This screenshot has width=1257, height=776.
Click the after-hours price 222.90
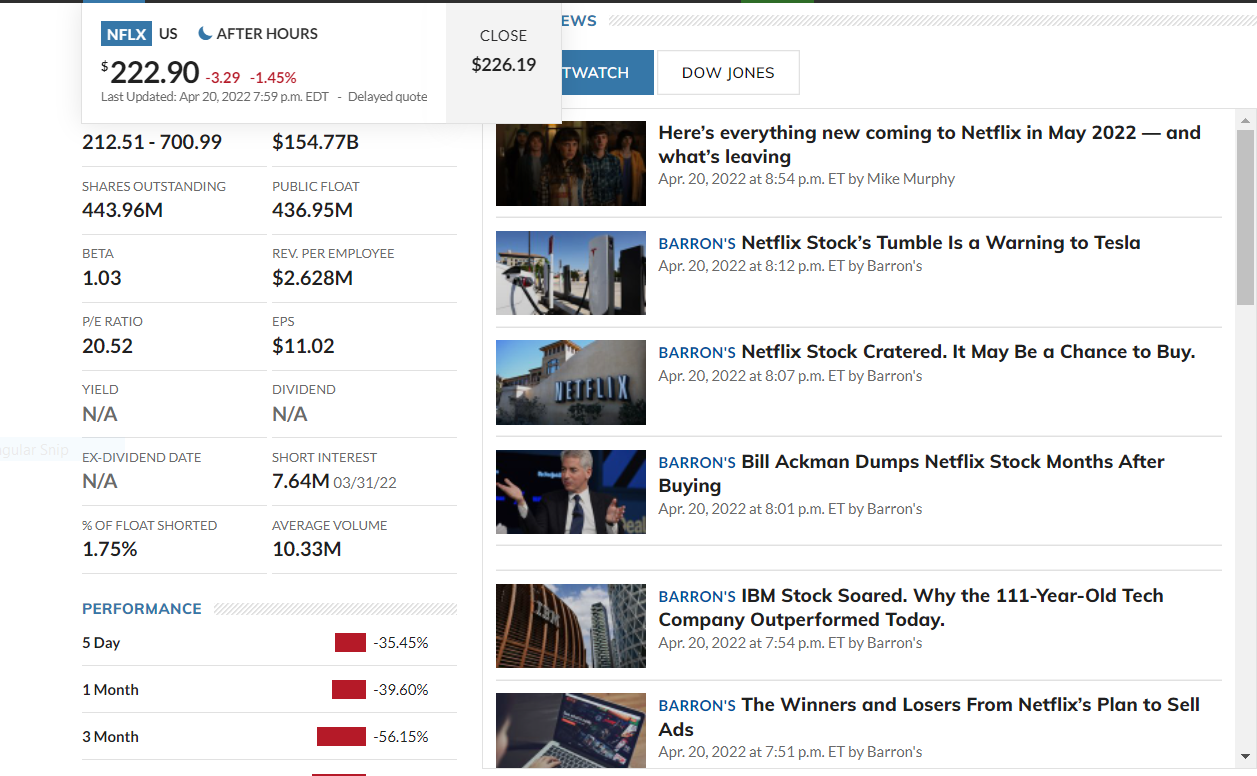(x=155, y=72)
